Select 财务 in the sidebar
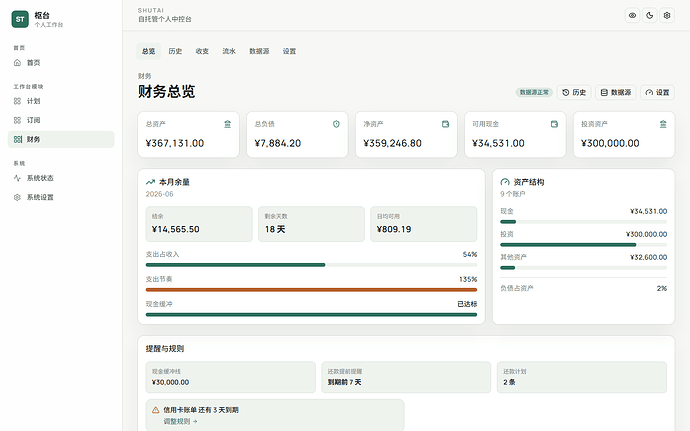Viewport: 690px width, 431px height. click(61, 139)
